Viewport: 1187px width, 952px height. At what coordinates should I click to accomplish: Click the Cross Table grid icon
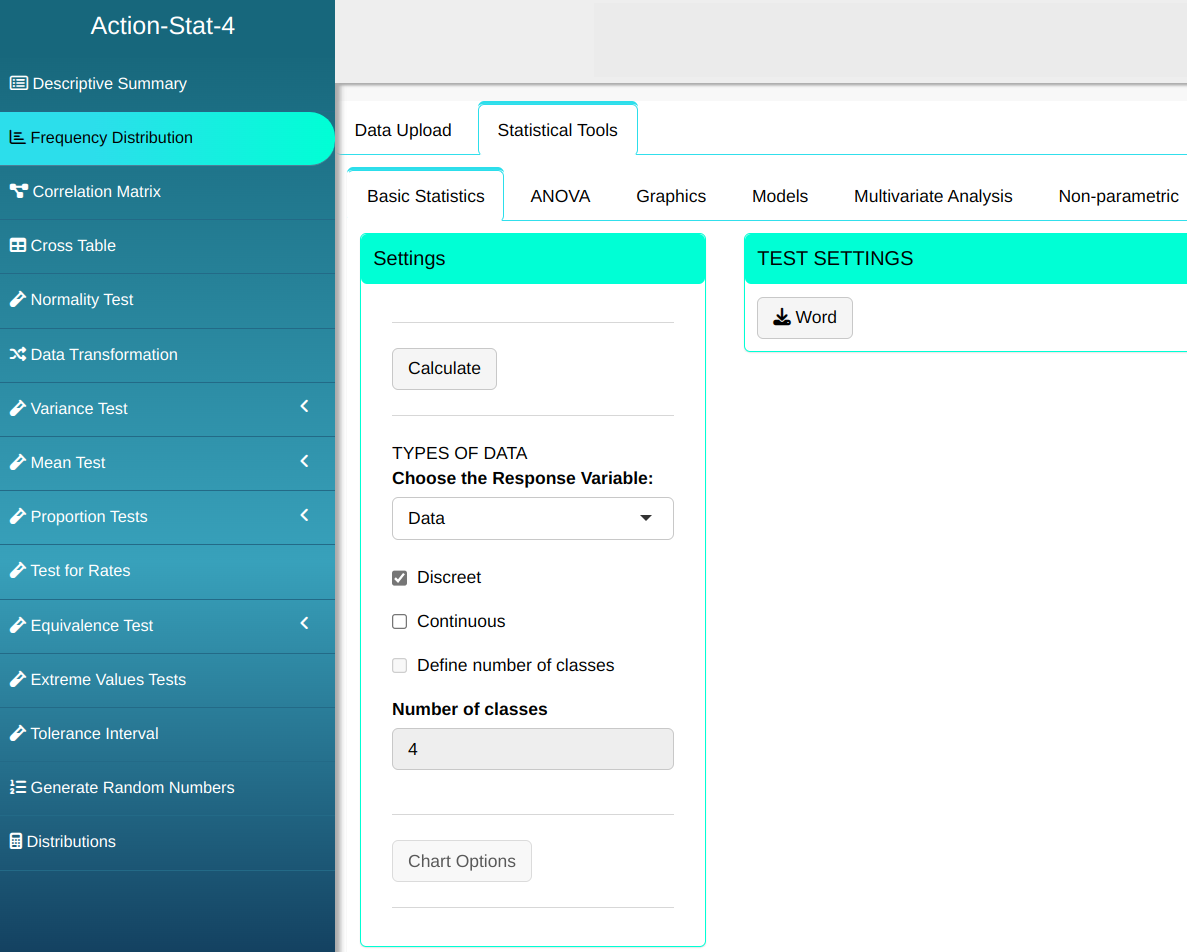[18, 246]
